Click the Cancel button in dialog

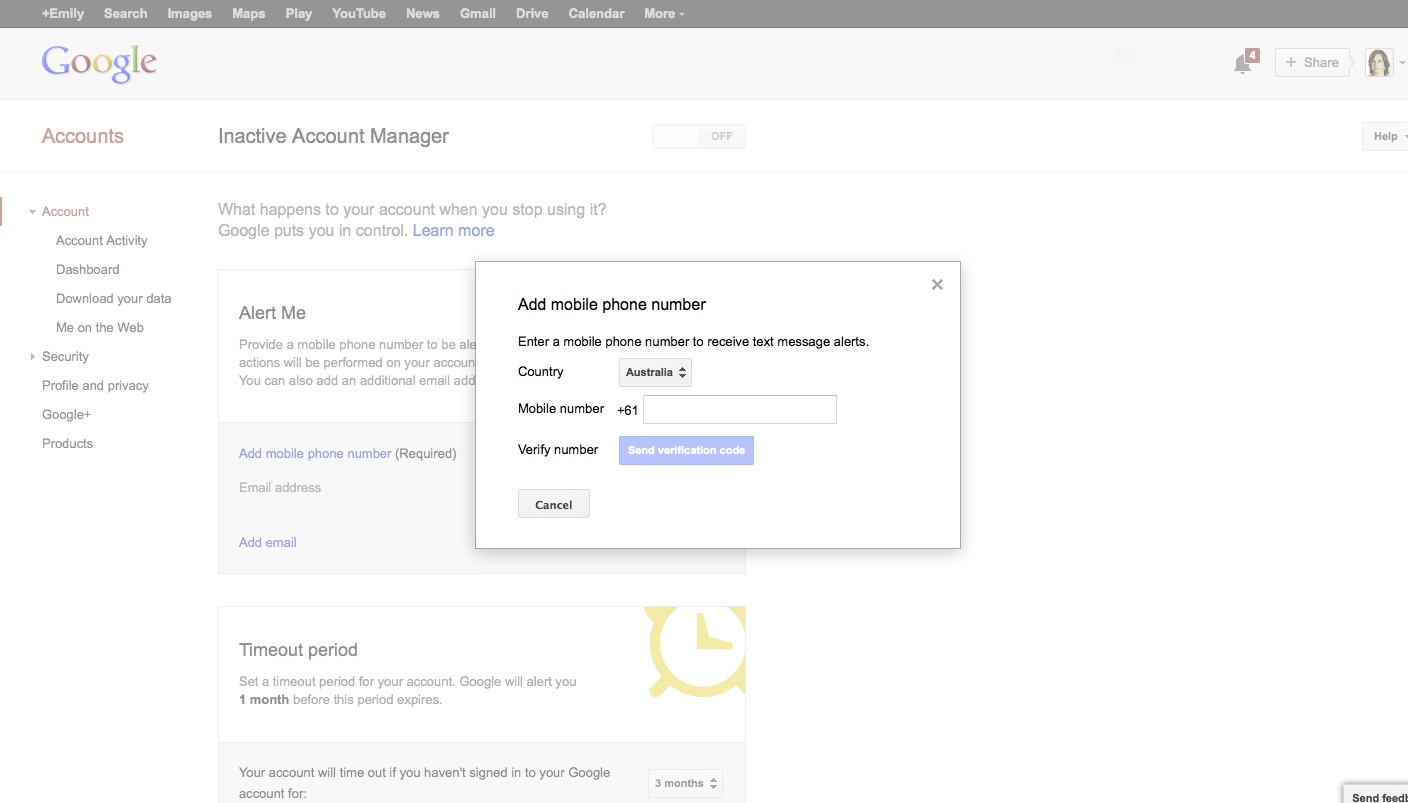point(553,504)
